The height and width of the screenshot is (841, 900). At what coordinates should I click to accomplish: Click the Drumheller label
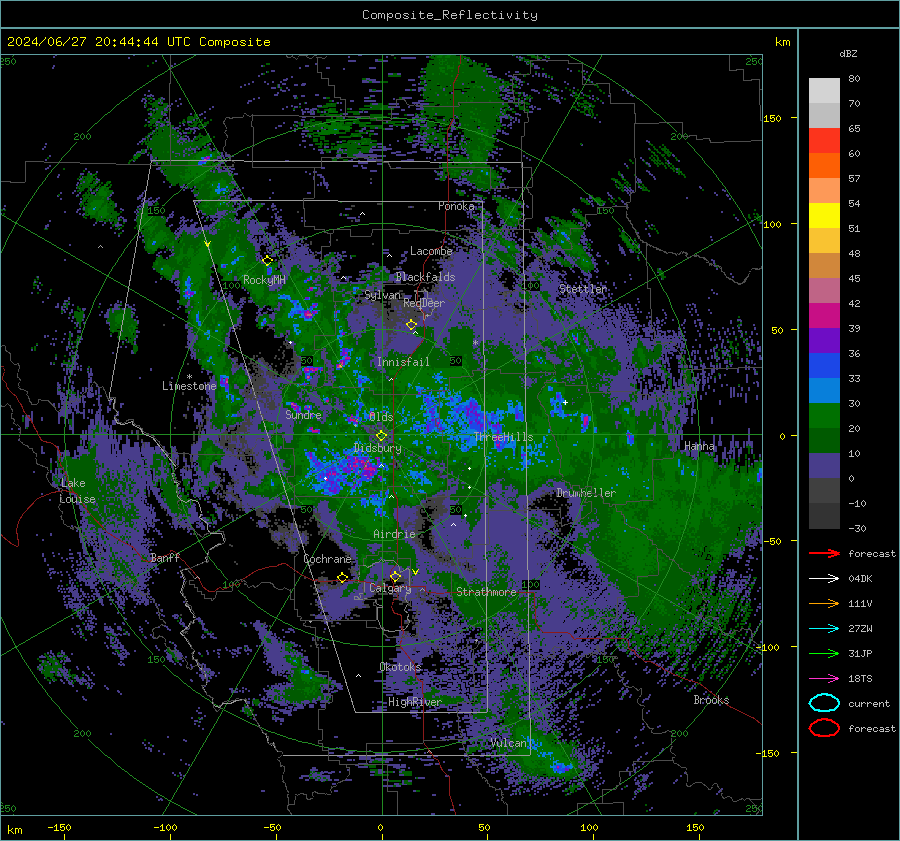585,493
